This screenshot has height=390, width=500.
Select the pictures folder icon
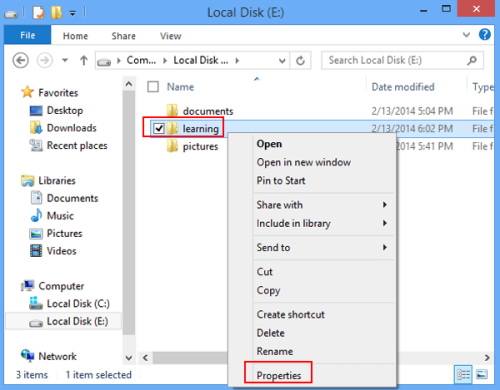pyautogui.click(x=172, y=146)
